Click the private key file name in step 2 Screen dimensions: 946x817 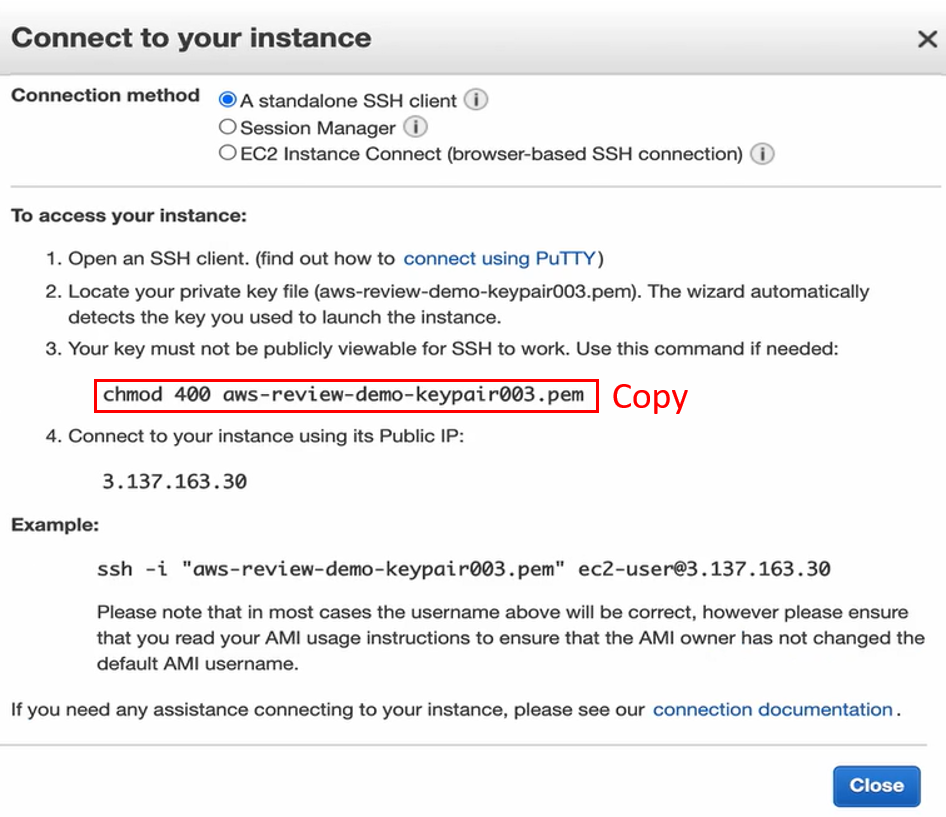(x=483, y=292)
